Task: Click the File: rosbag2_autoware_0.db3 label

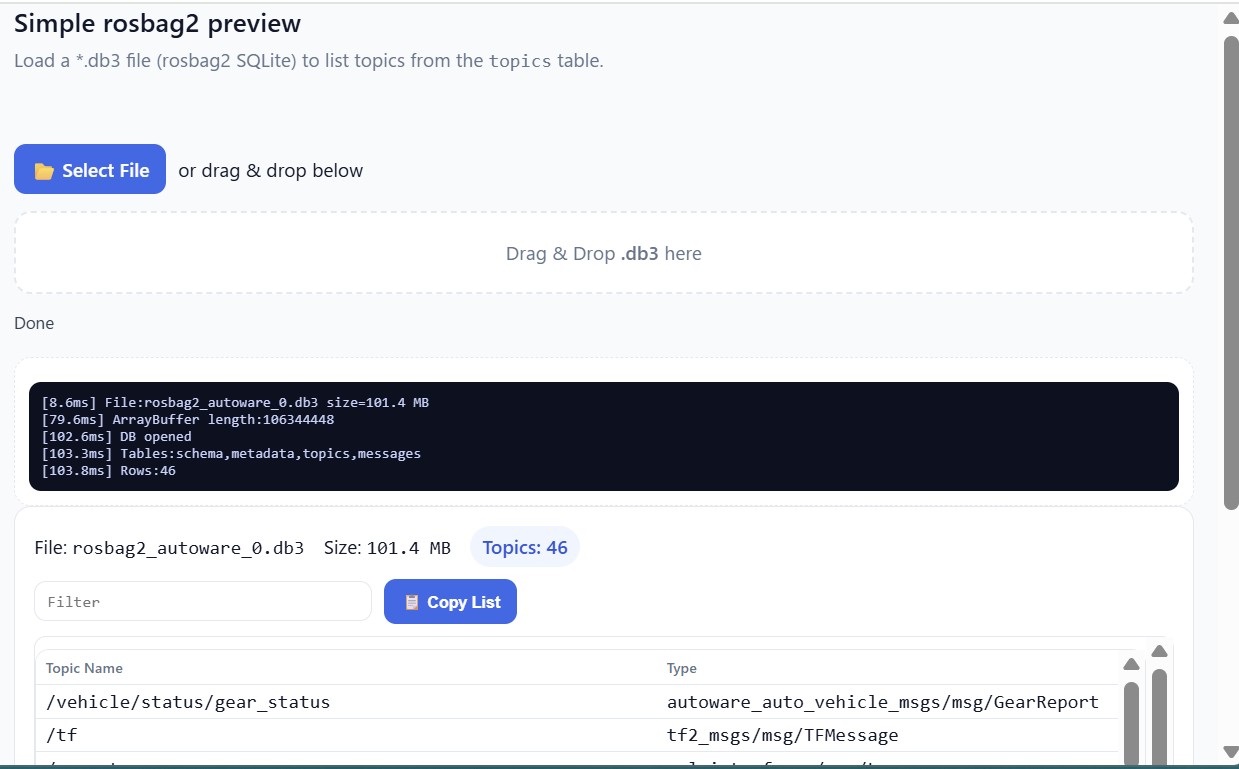Action: click(x=169, y=548)
